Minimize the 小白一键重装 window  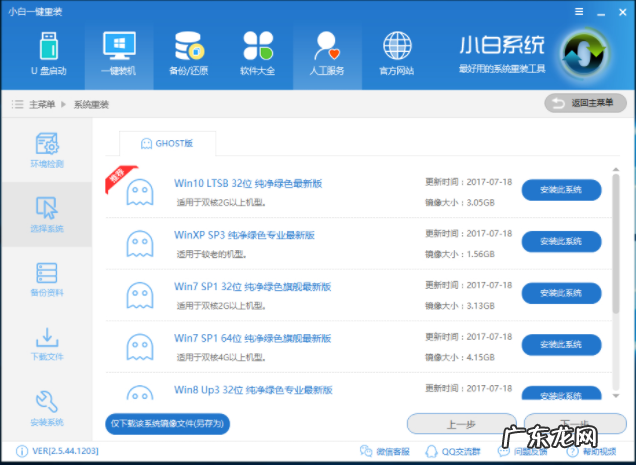(601, 13)
